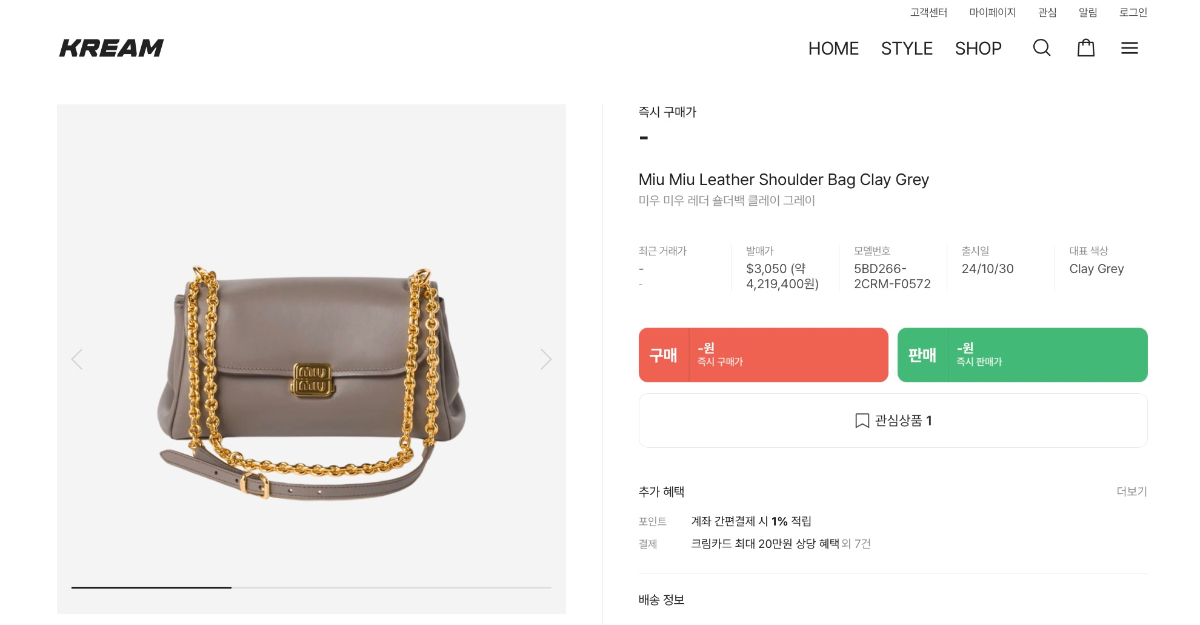This screenshot has width=1200, height=625.
Task: Show previous product image arrow
Action: (77, 359)
